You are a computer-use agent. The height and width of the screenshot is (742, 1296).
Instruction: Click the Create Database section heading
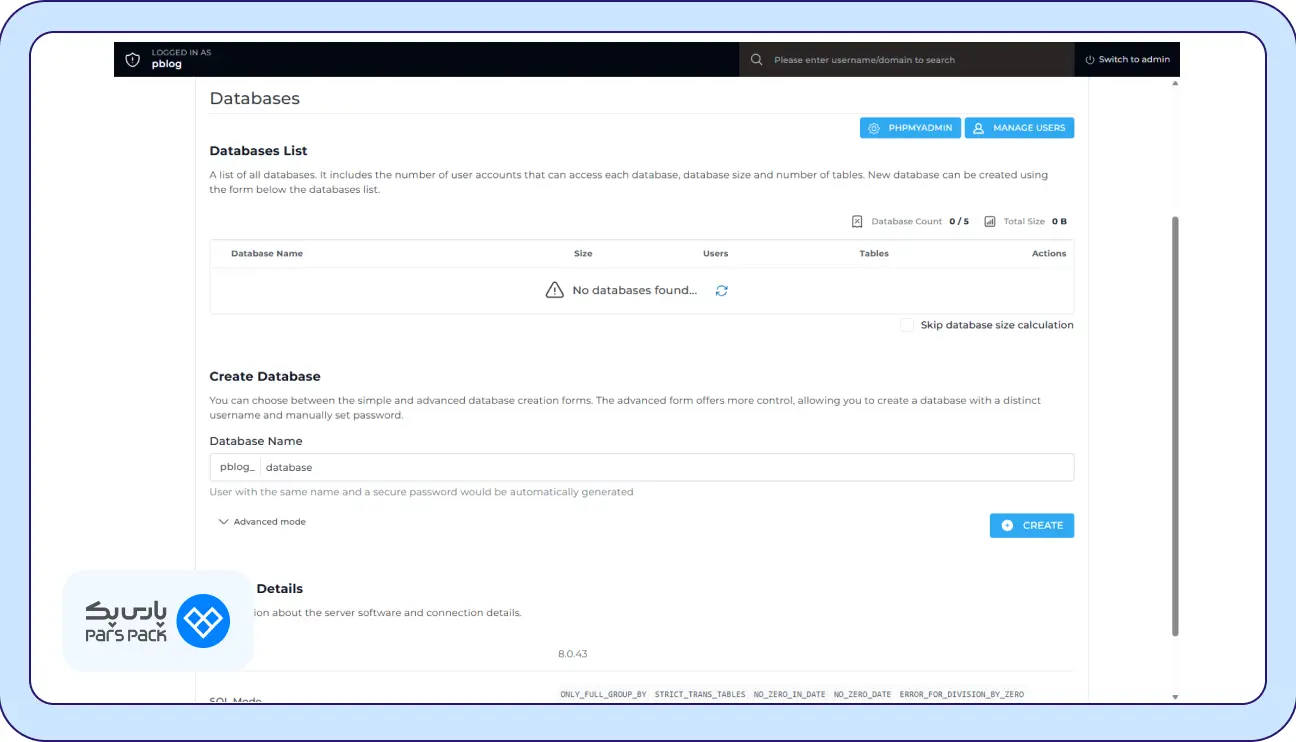point(265,377)
